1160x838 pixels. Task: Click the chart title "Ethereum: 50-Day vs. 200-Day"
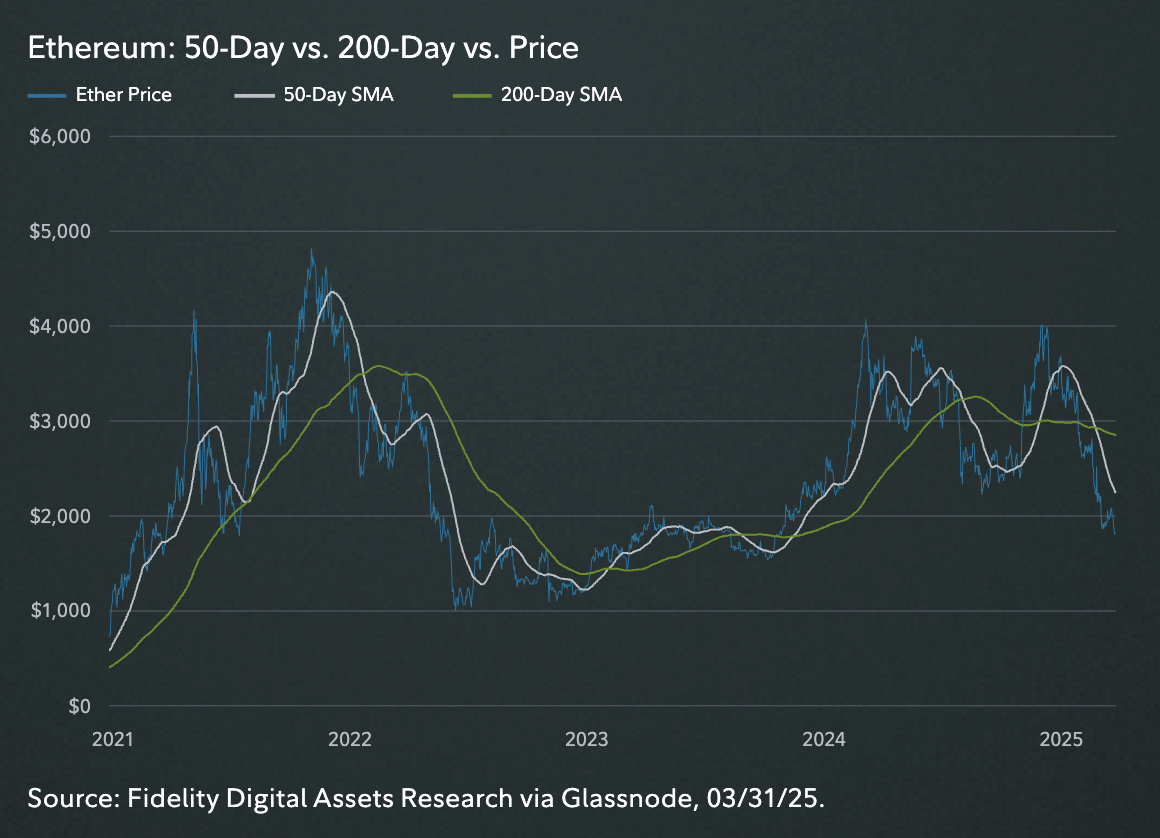[x=303, y=48]
